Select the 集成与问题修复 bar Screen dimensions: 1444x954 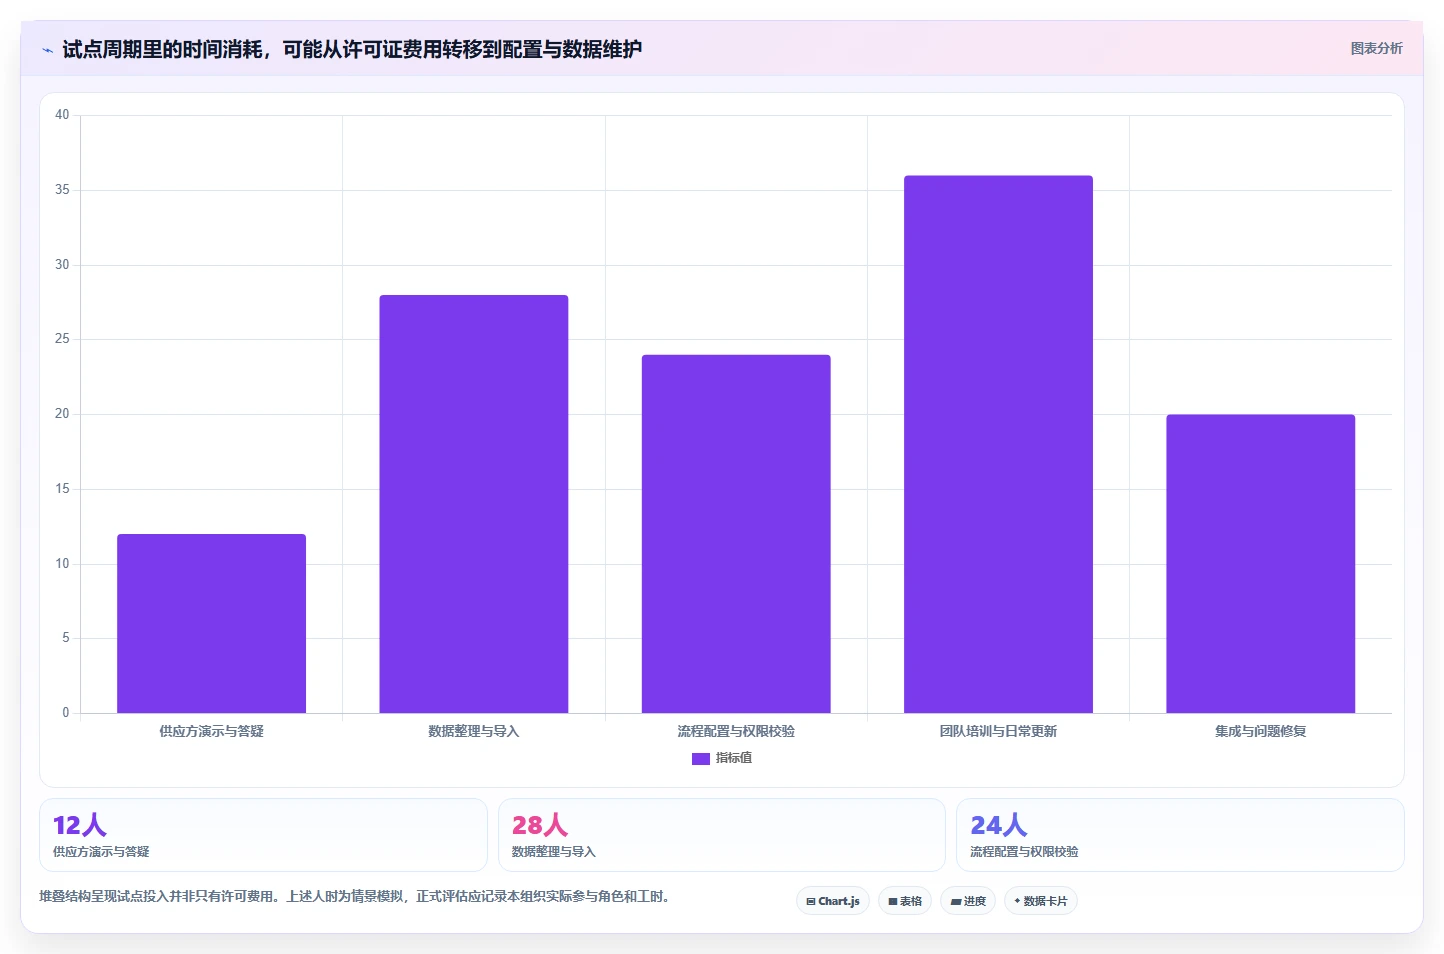1260,564
